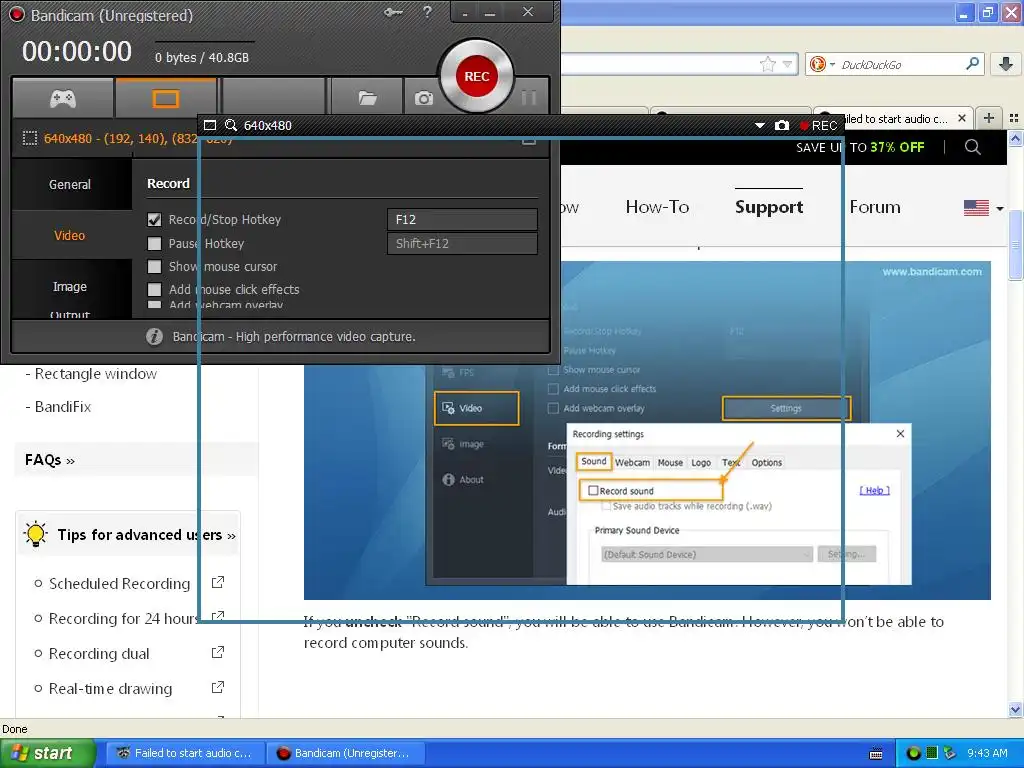Click the keyboard icon in the taskbar
The width and height of the screenshot is (1024, 768).
tap(876, 754)
